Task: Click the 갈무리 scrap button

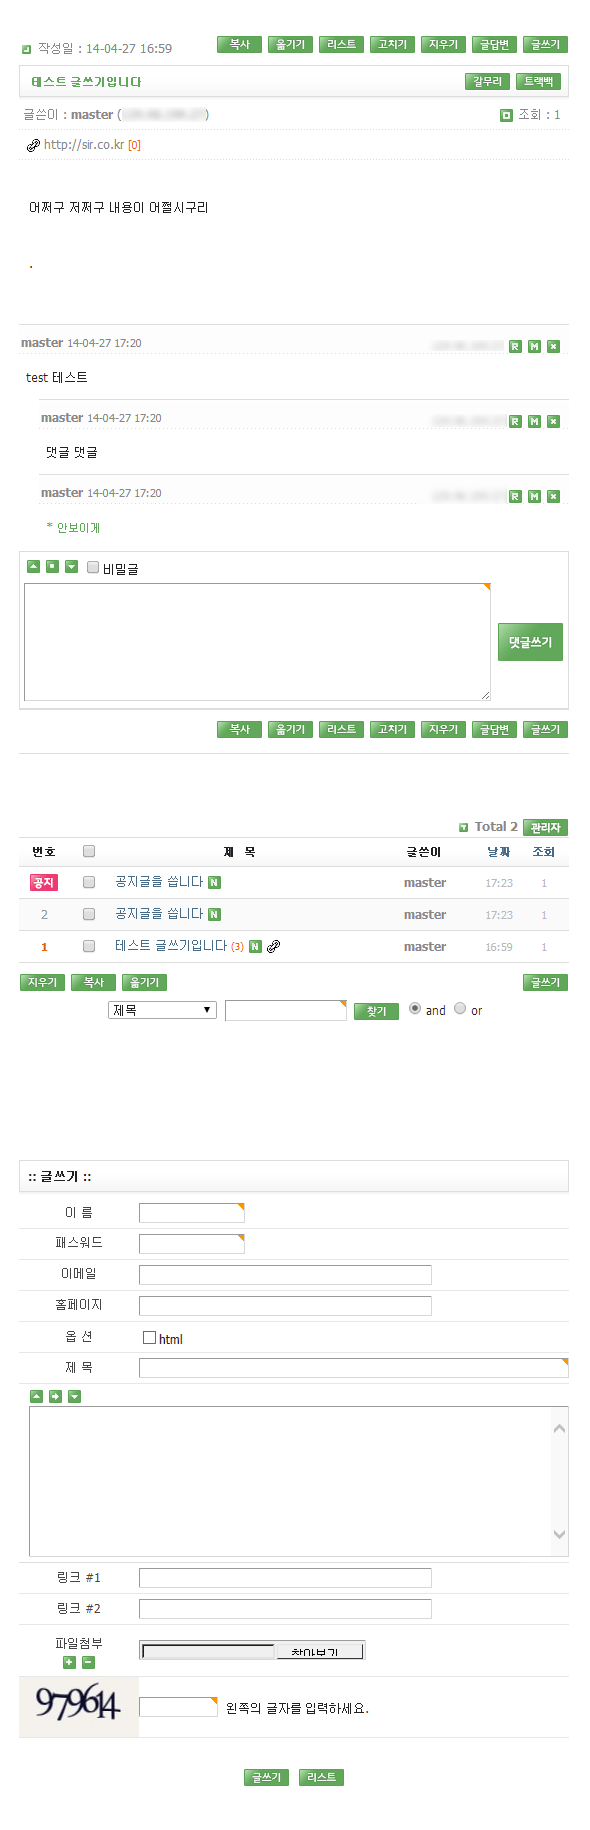Action: 487,82
